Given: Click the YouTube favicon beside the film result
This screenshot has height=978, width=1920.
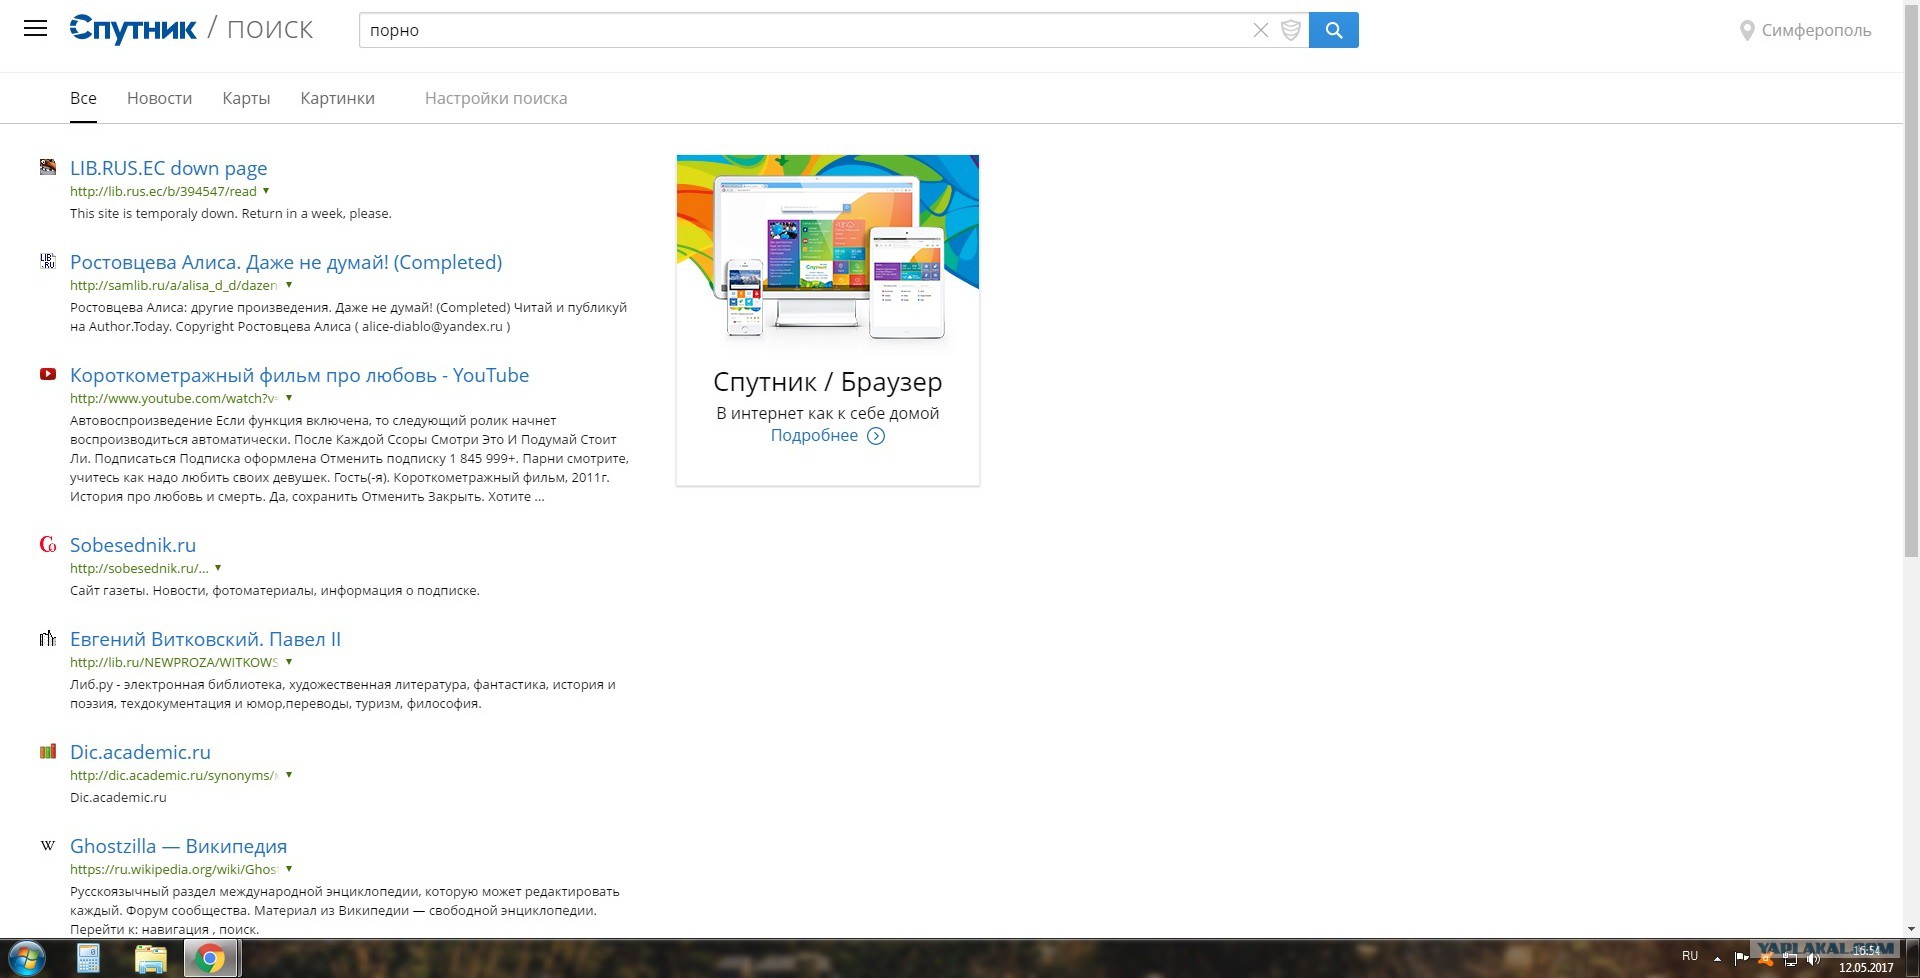Looking at the screenshot, I should pyautogui.click(x=48, y=374).
